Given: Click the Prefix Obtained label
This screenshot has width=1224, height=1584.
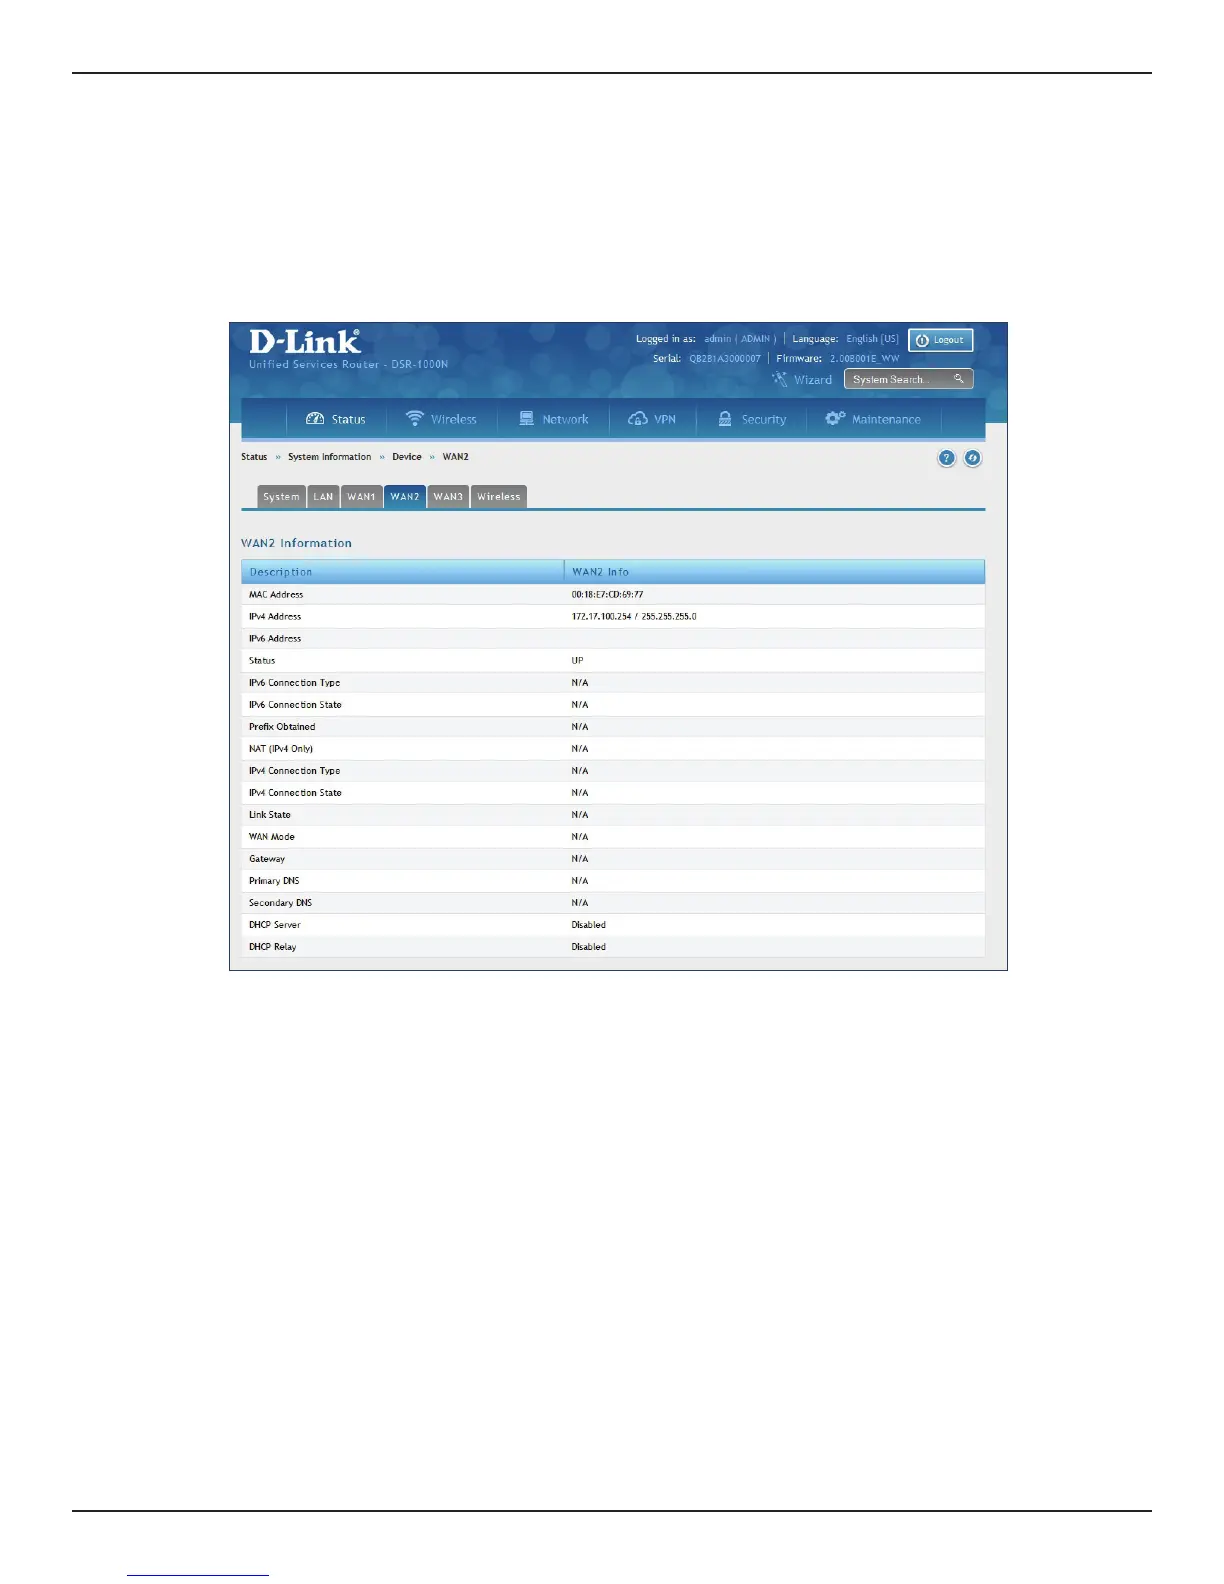Looking at the screenshot, I should (282, 727).
